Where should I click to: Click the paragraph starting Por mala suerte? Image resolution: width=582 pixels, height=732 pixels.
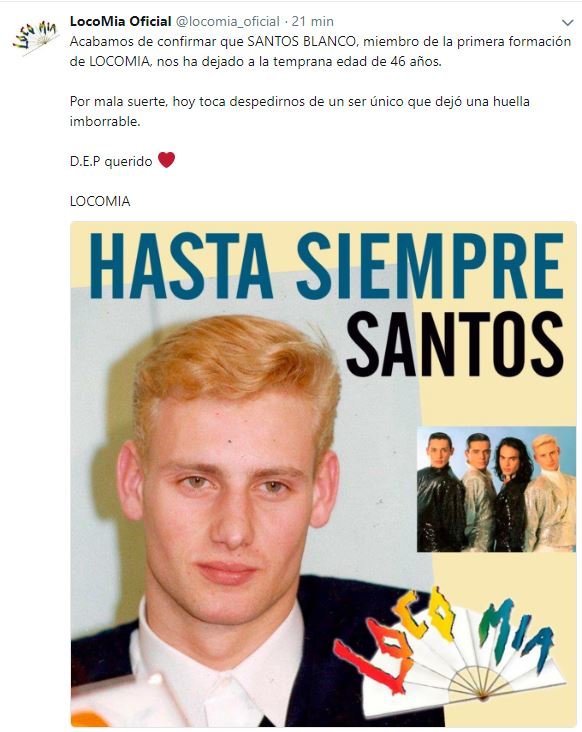tap(300, 112)
